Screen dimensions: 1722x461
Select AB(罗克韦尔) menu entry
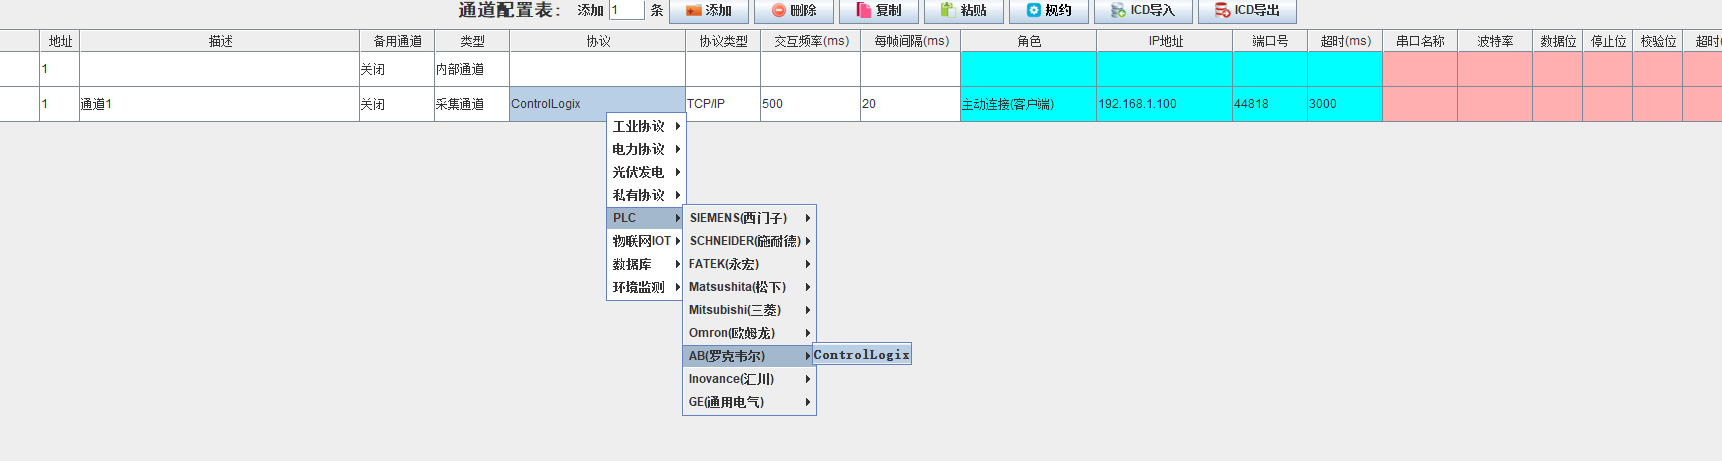[749, 356]
